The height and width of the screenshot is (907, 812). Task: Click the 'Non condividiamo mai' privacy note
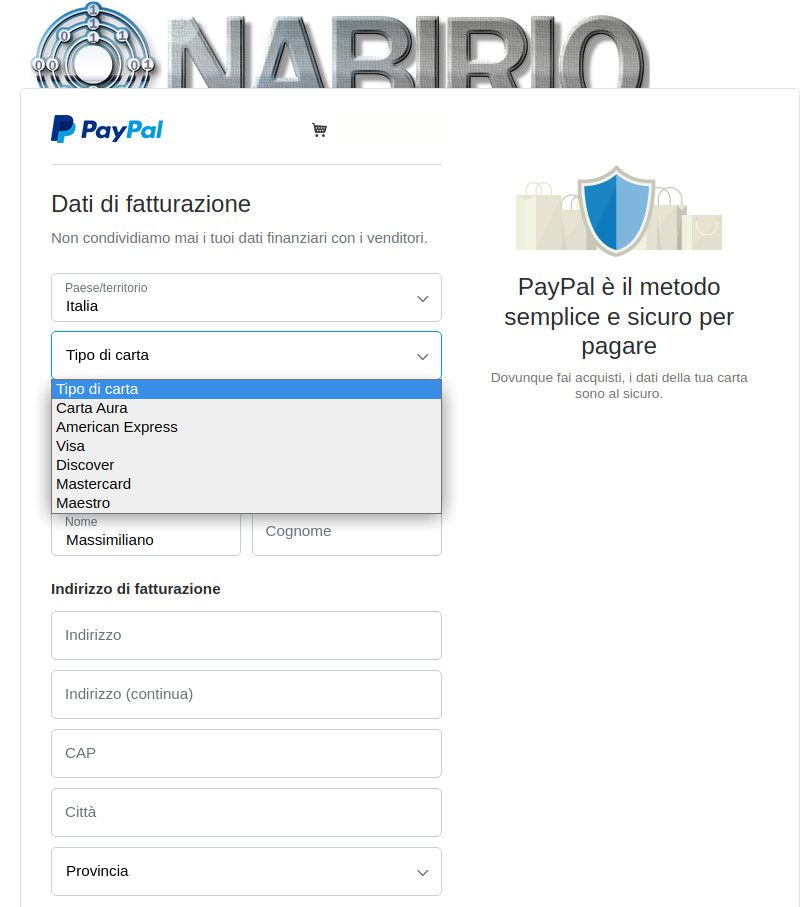(x=239, y=238)
